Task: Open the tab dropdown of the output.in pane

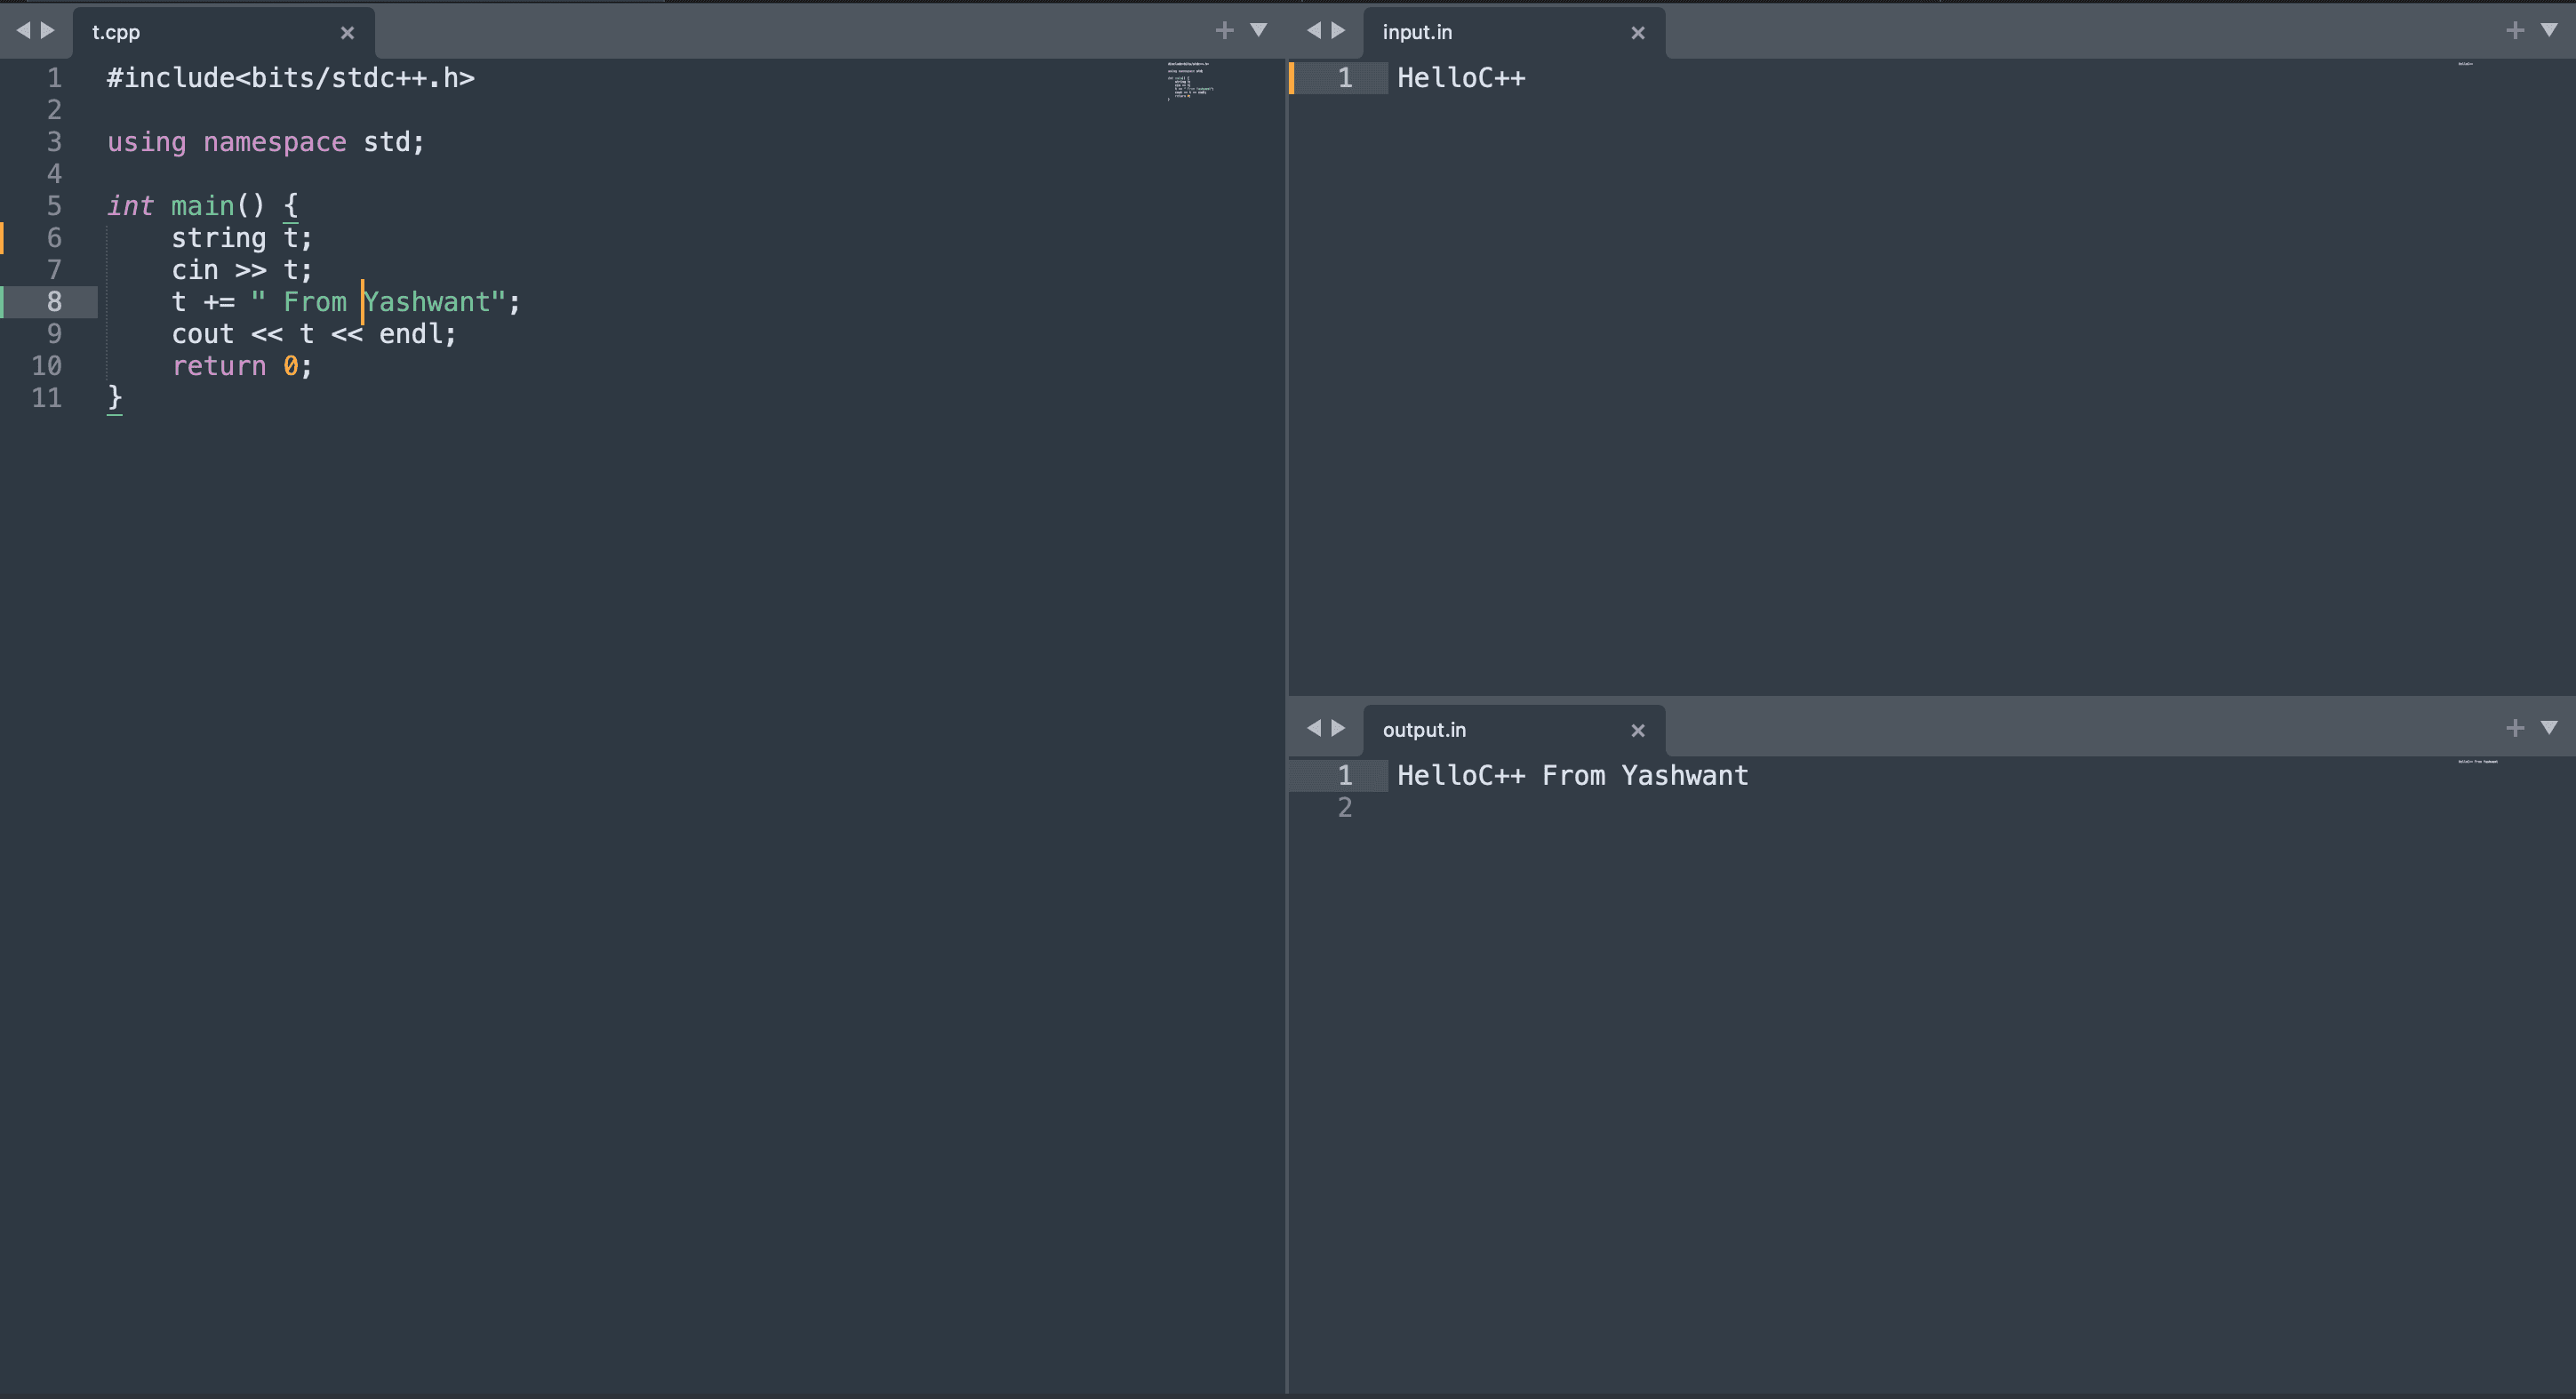Action: [x=2549, y=728]
